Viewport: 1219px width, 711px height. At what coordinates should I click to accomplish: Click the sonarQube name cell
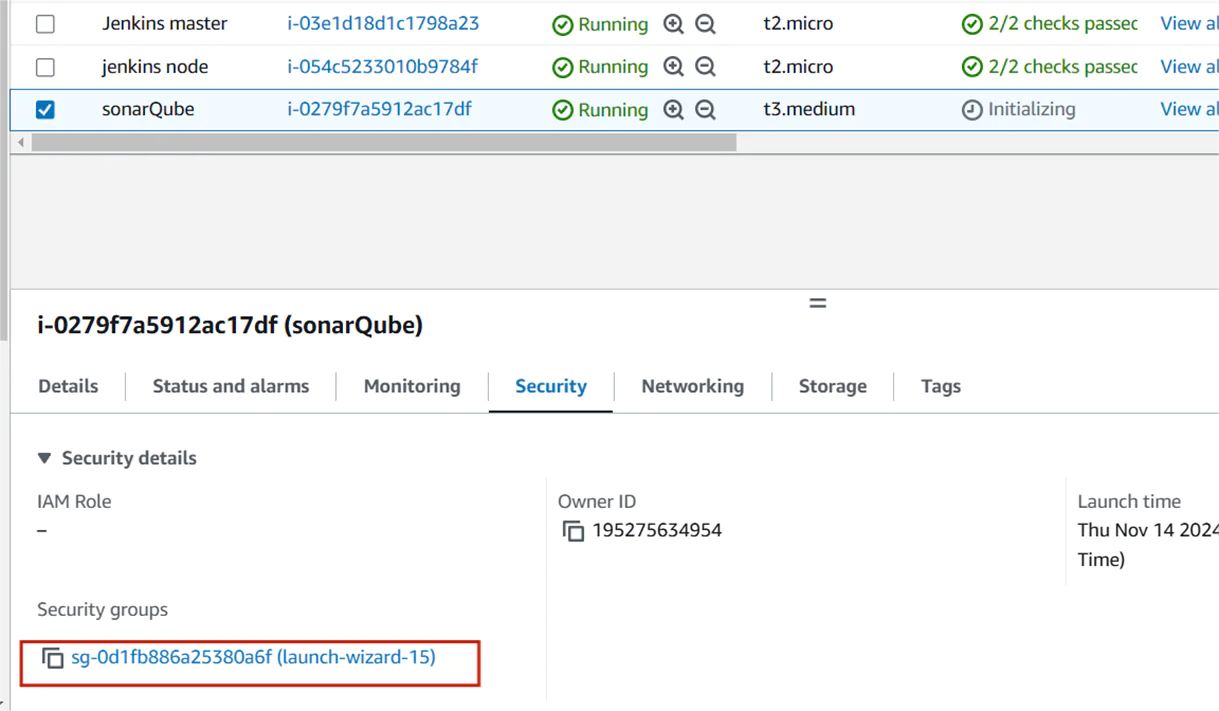click(x=148, y=109)
